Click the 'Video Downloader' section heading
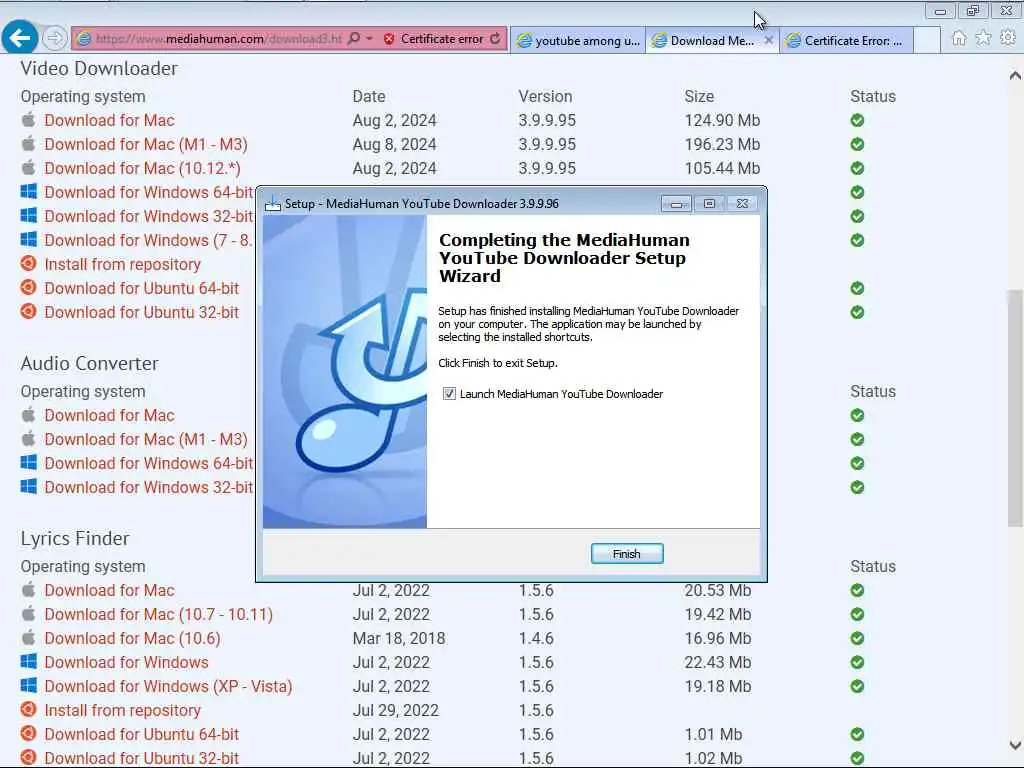This screenshot has height=768, width=1024. [x=99, y=69]
